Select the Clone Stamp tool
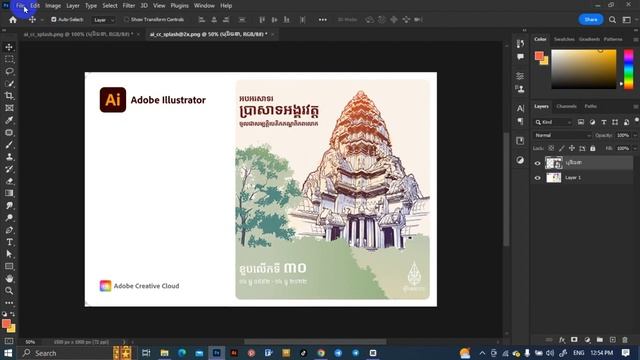640x360 pixels. (9, 157)
